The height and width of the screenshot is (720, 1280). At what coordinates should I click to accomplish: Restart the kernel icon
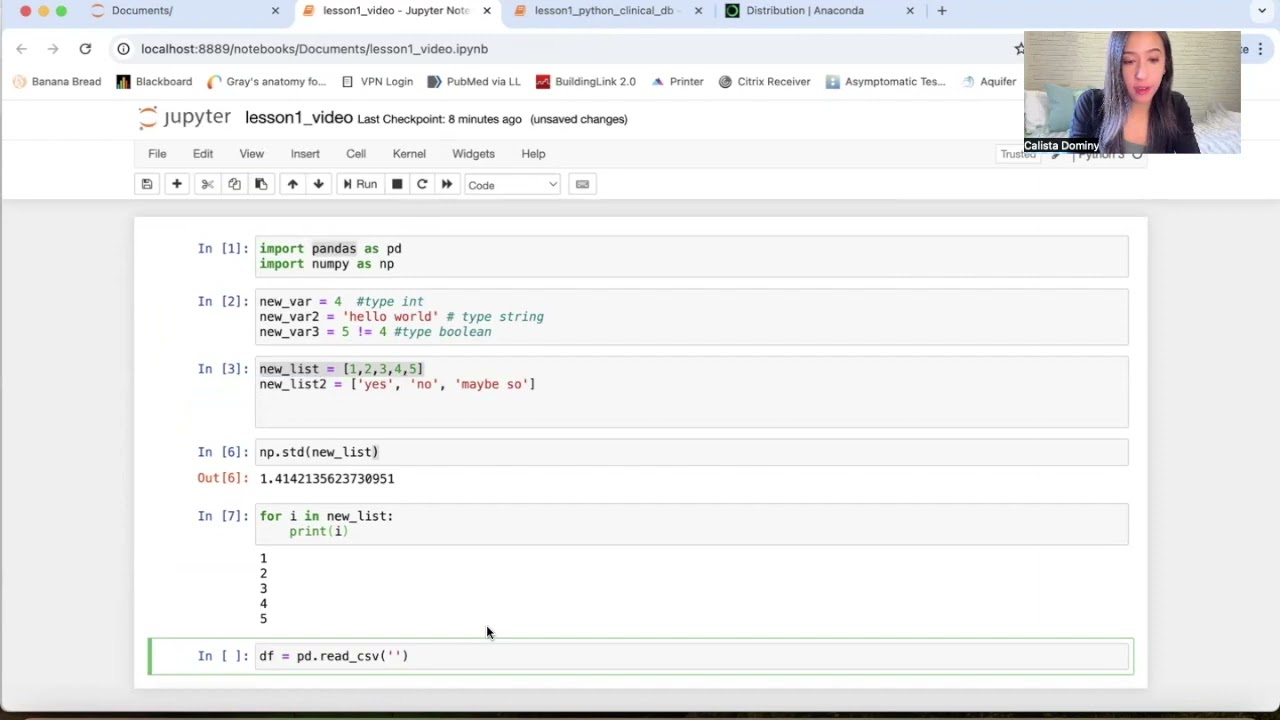[x=422, y=184]
